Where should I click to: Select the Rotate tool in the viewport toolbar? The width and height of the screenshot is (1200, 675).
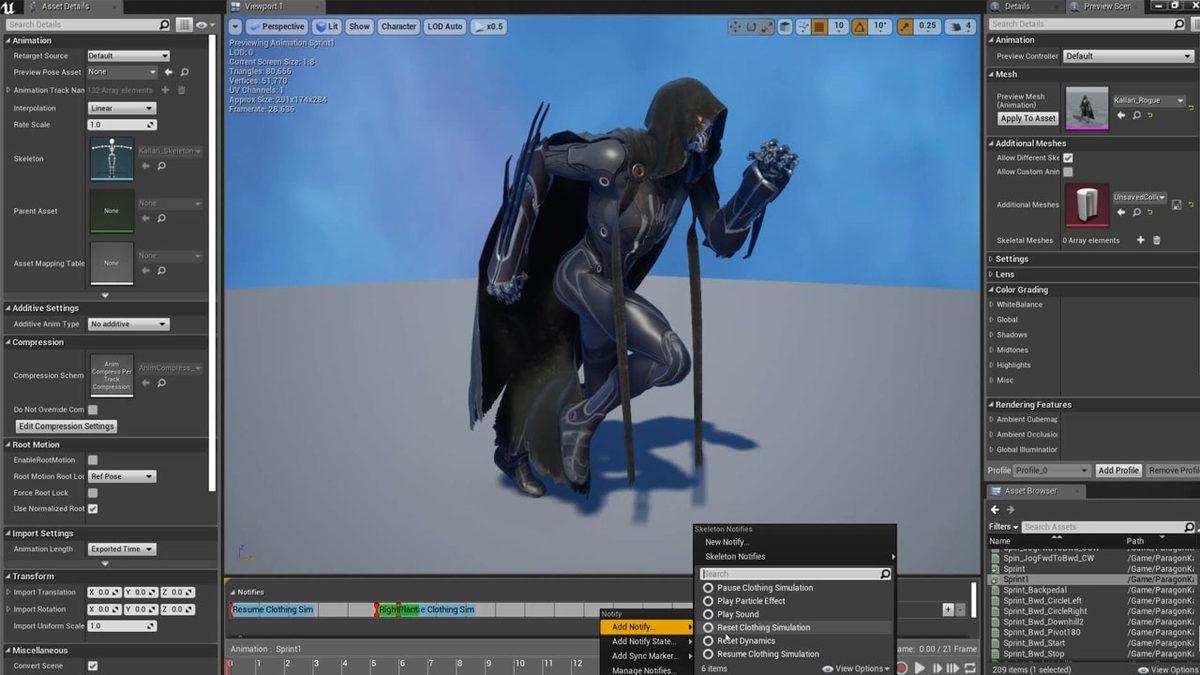click(749, 27)
